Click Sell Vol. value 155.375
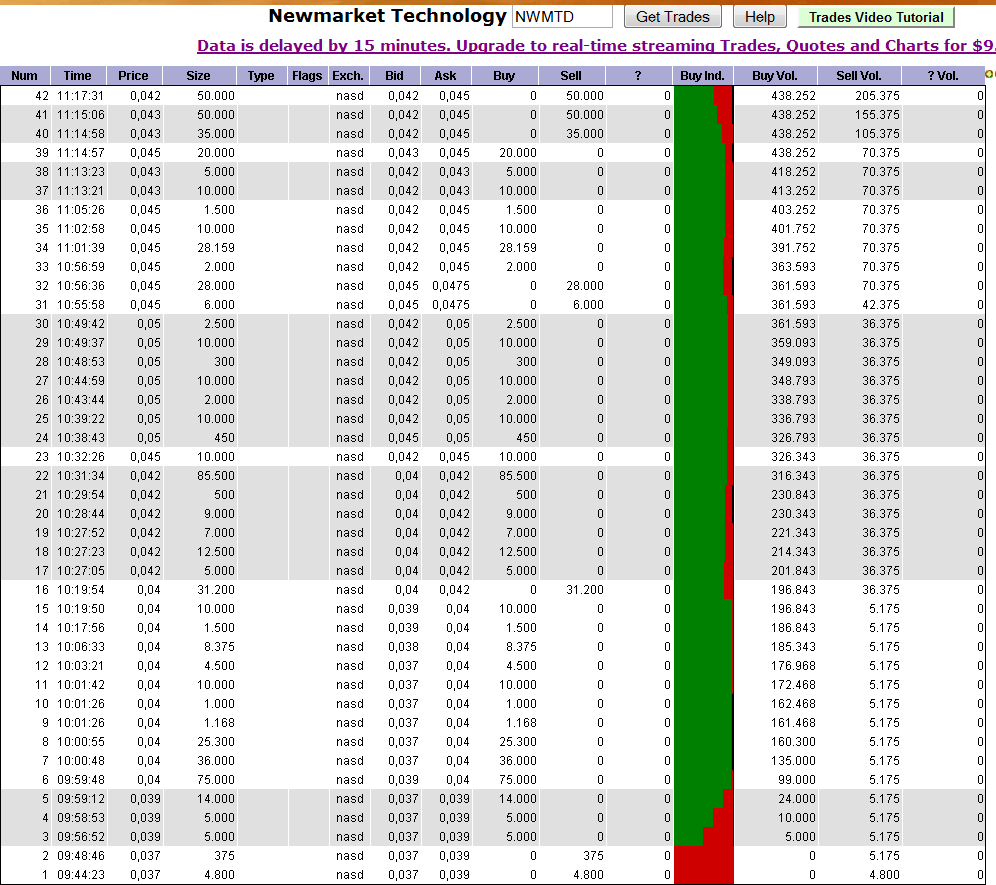Image resolution: width=996 pixels, height=885 pixels. [x=877, y=115]
